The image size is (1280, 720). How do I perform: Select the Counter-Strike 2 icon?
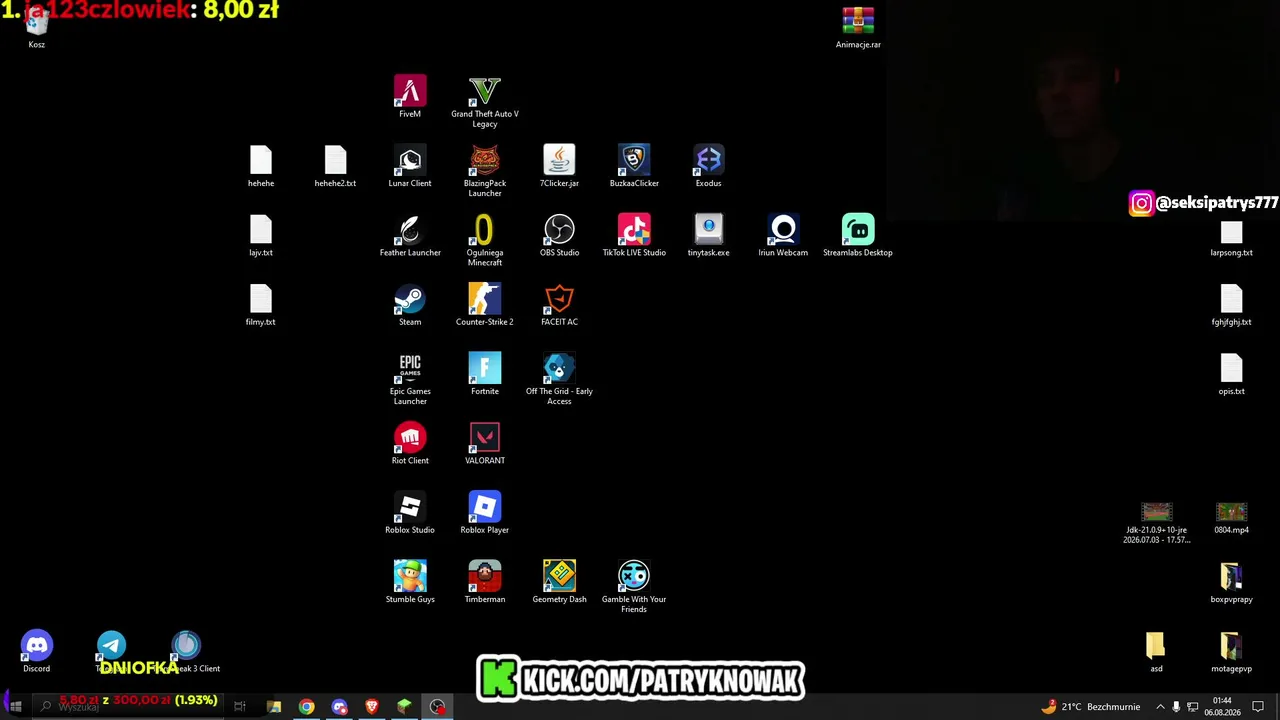[x=485, y=304]
